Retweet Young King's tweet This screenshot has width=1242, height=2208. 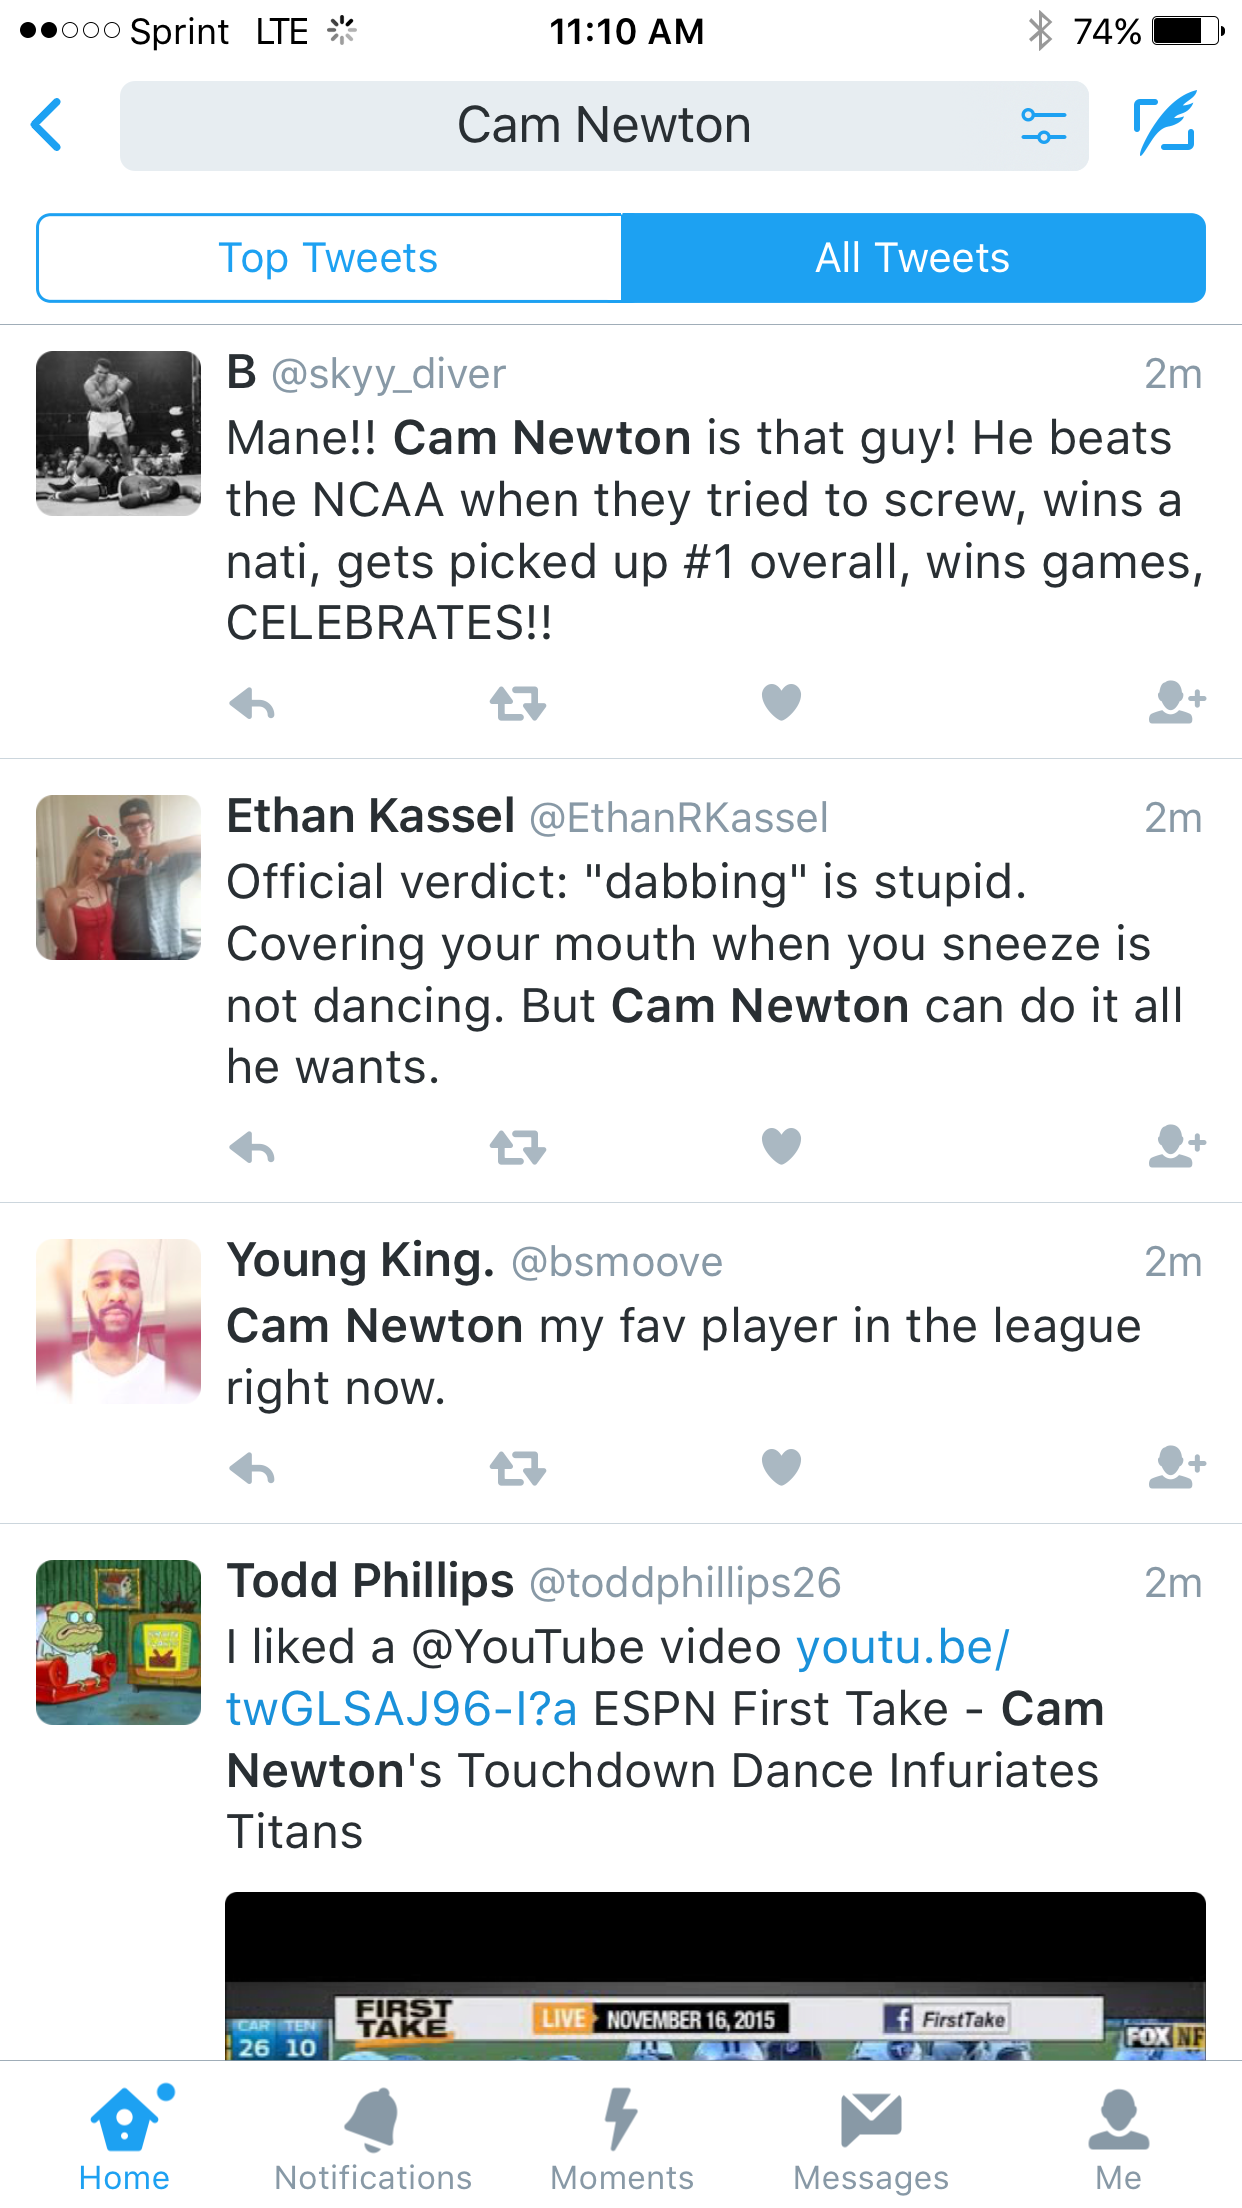point(517,1468)
